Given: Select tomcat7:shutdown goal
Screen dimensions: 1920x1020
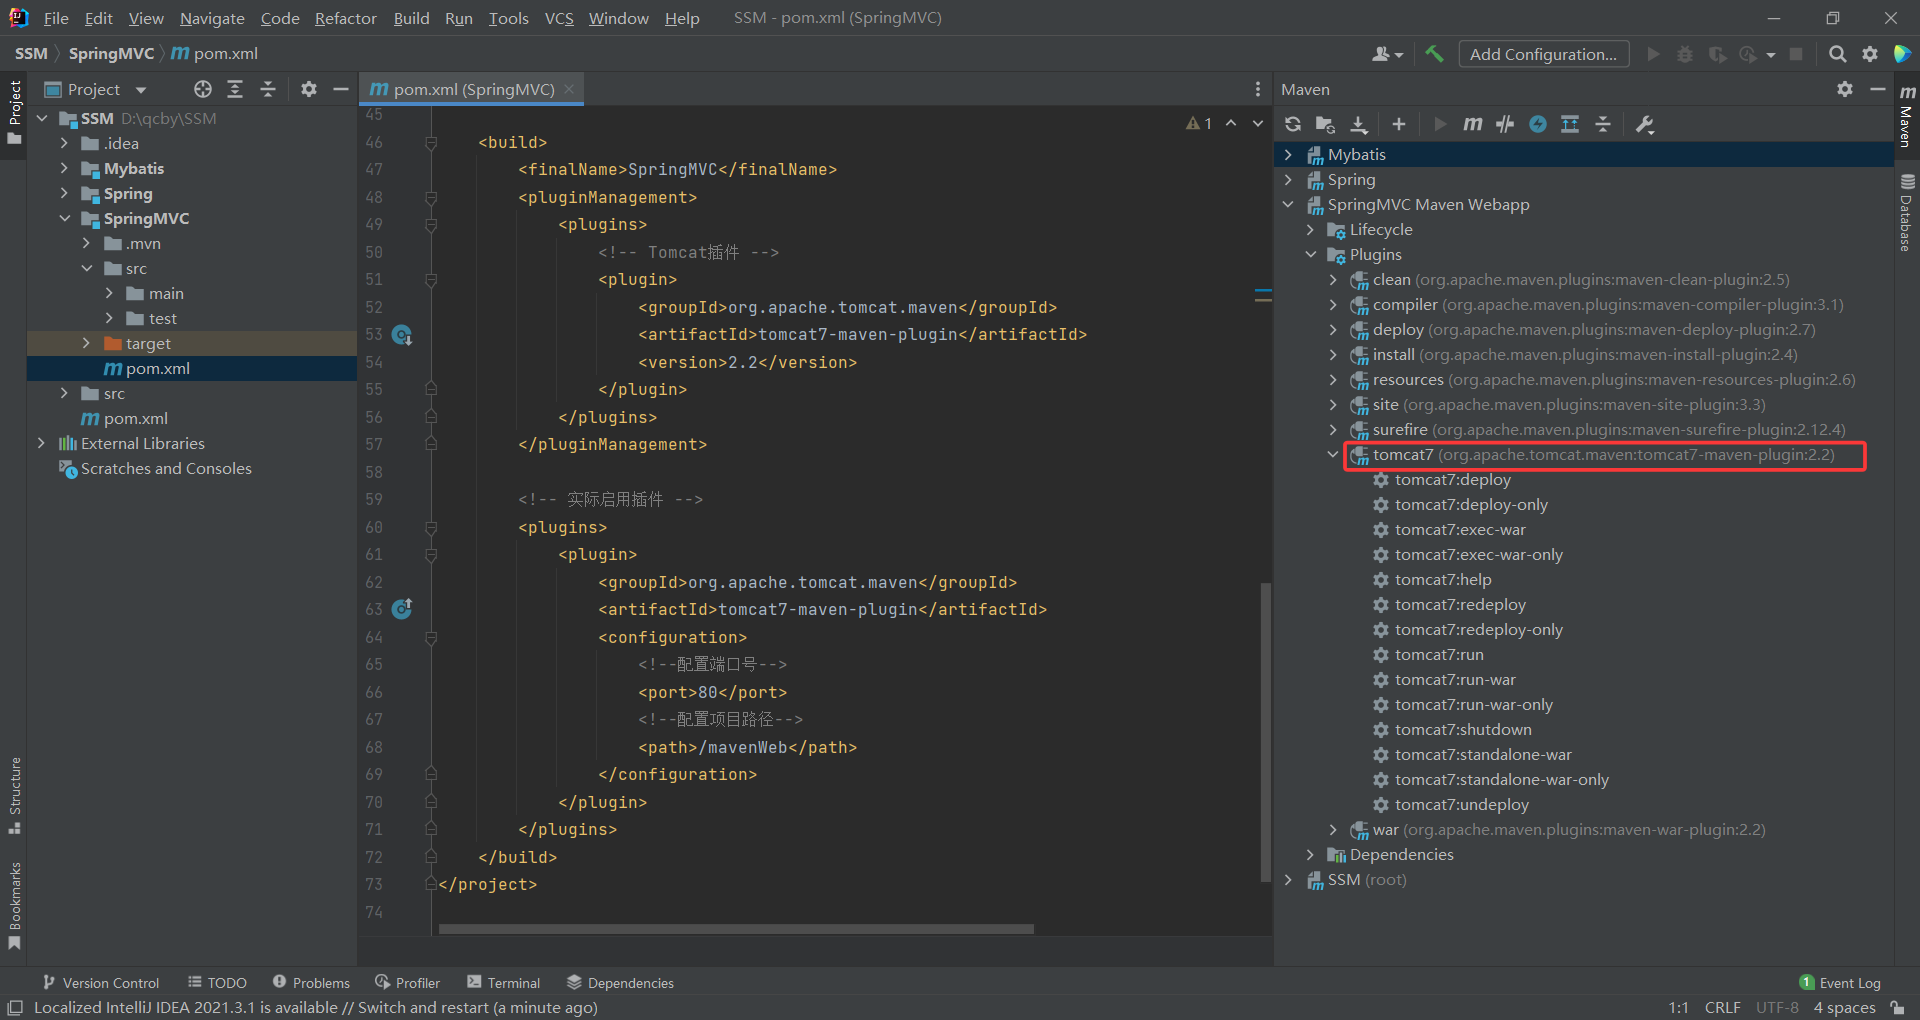Looking at the screenshot, I should [1463, 730].
